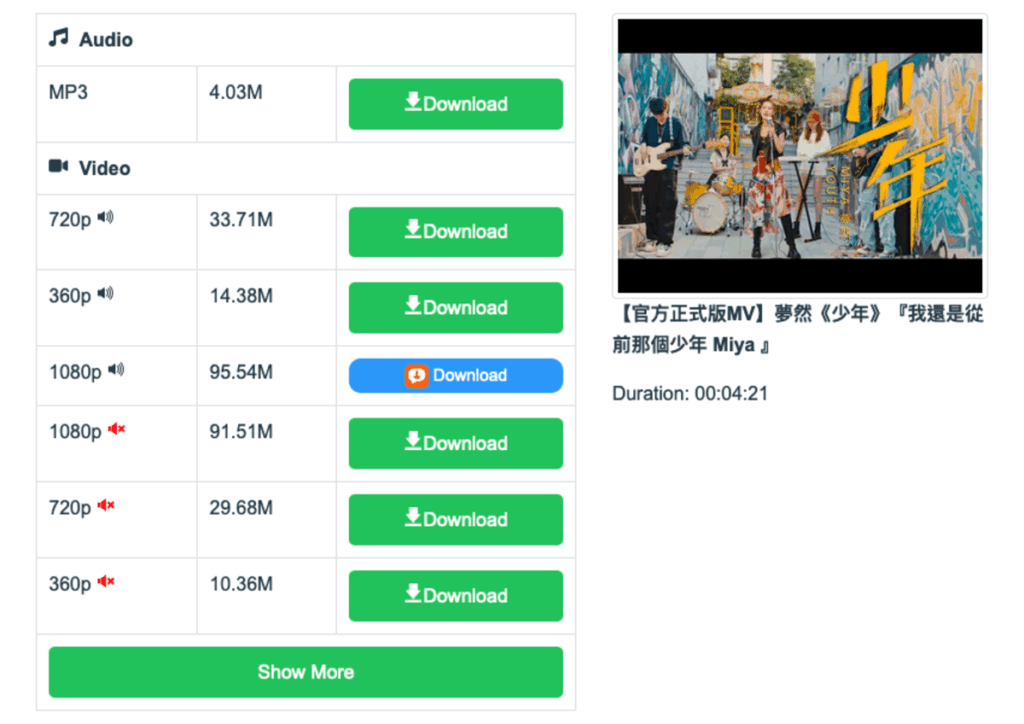Image resolution: width=1024 pixels, height=724 pixels.
Task: Select the 4.03M file size
Action: click(x=236, y=92)
